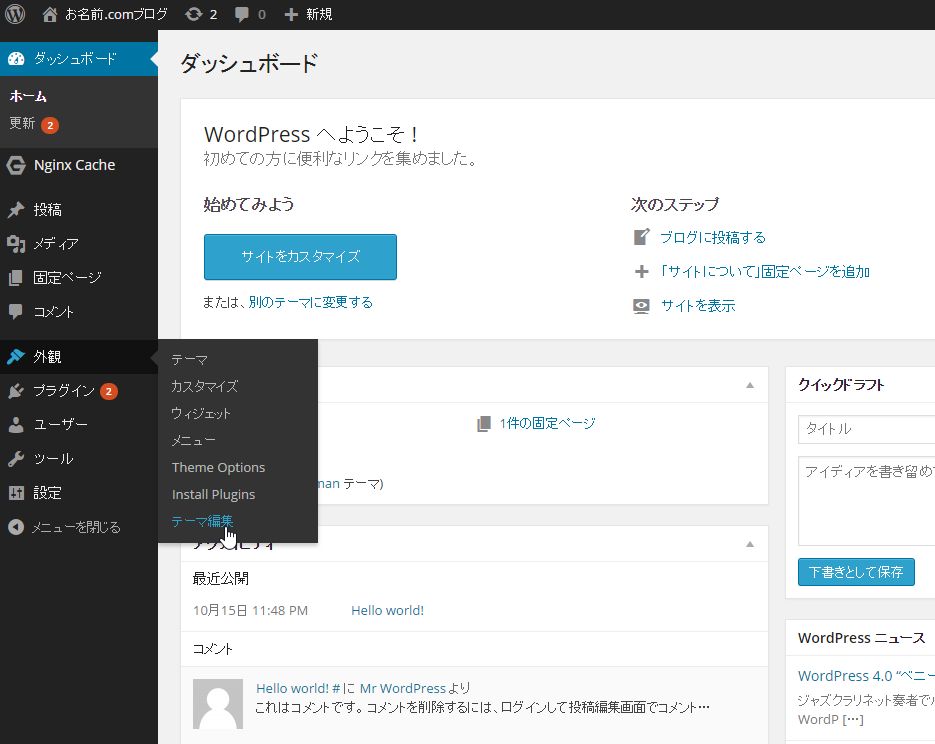Click 新規 in the admin bar
935x744 pixels.
[x=319, y=14]
